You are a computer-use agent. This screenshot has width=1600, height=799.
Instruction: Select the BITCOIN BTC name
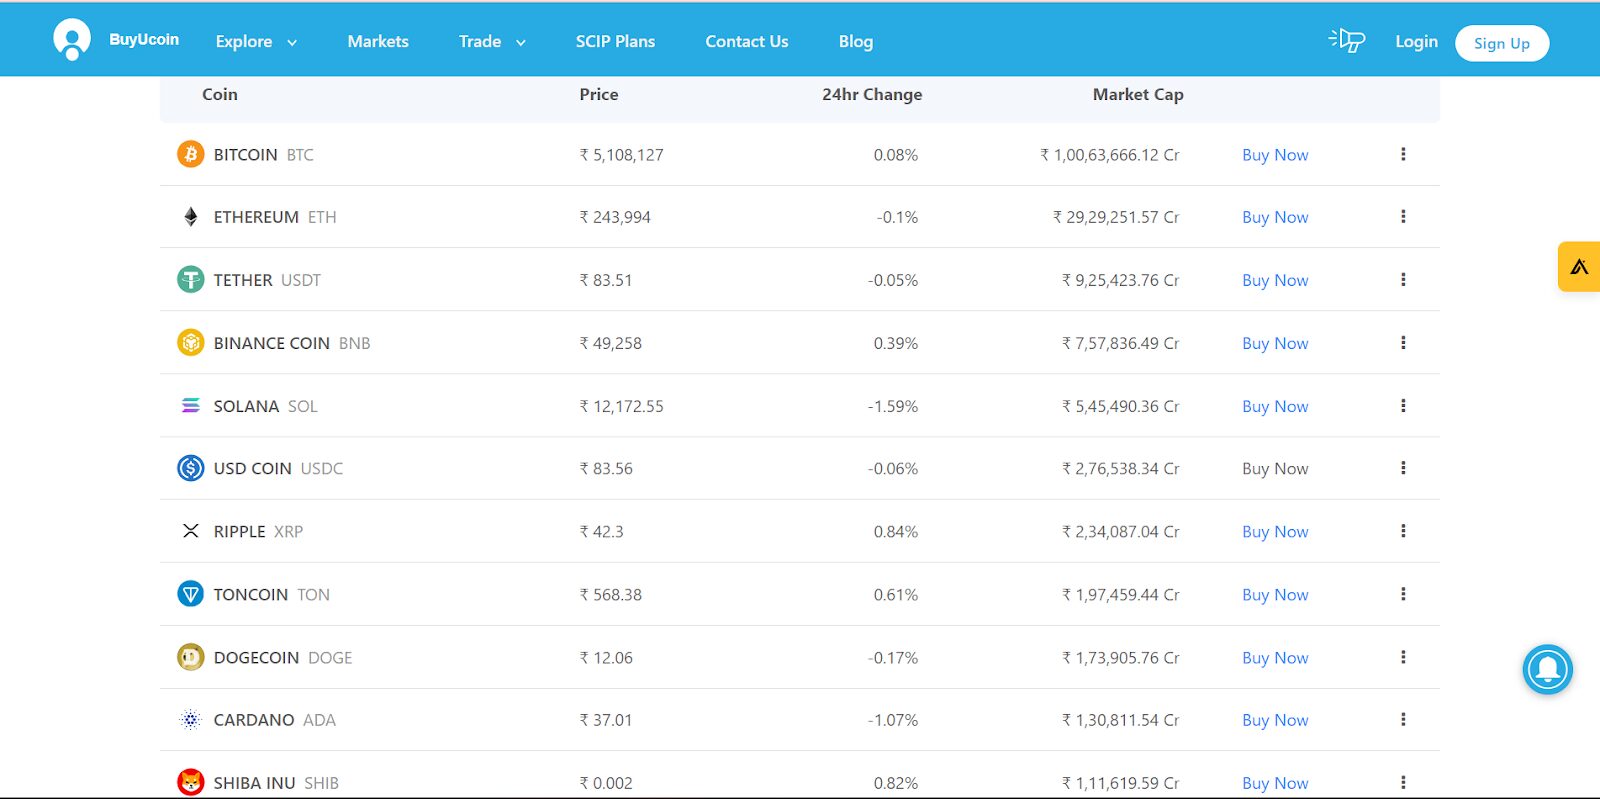(264, 155)
